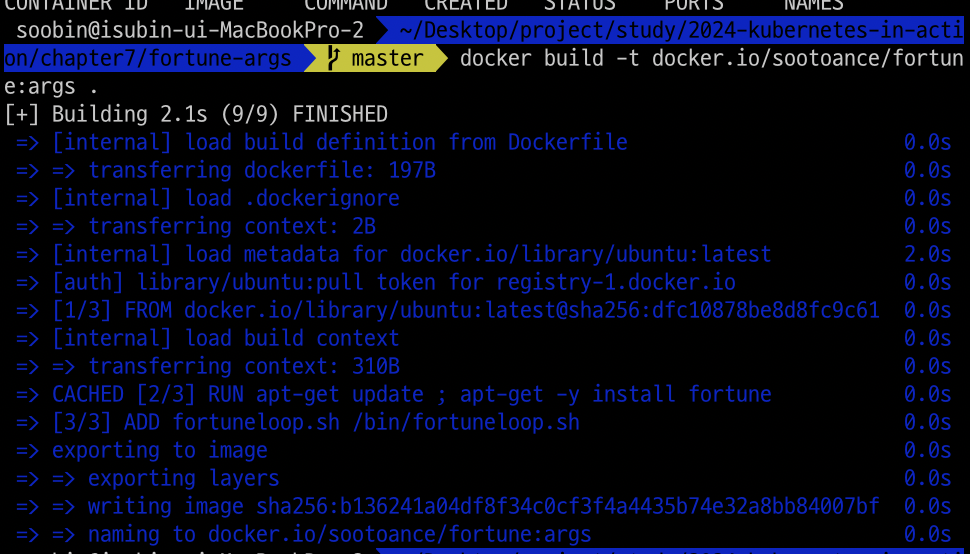Click the 'CONTAINER ID' column header
The width and height of the screenshot is (970, 554).
point(76,5)
